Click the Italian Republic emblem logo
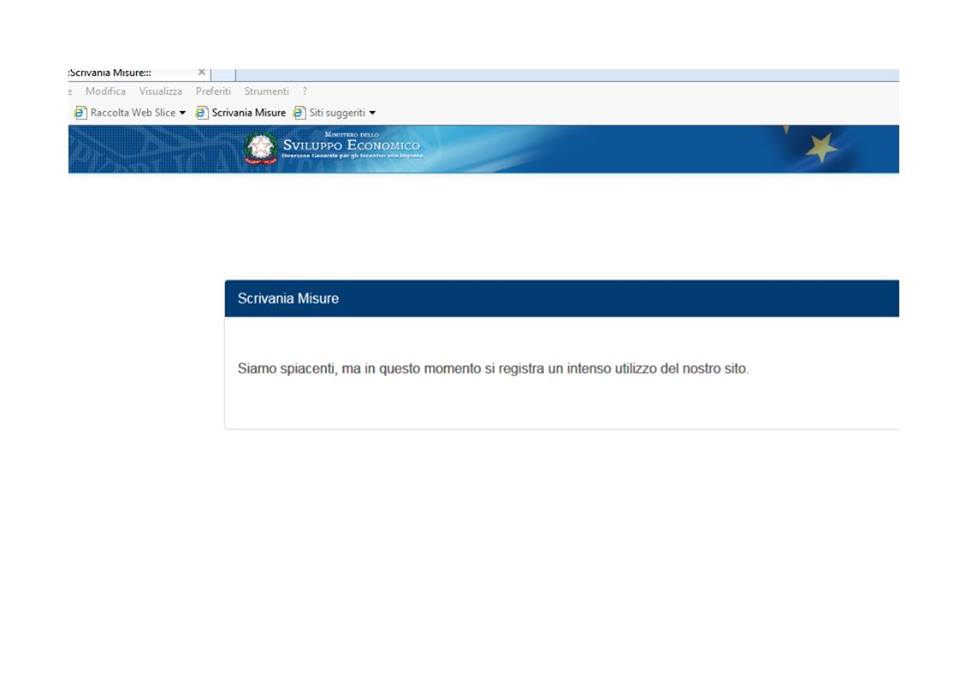This screenshot has width=960, height=678. coord(261,149)
